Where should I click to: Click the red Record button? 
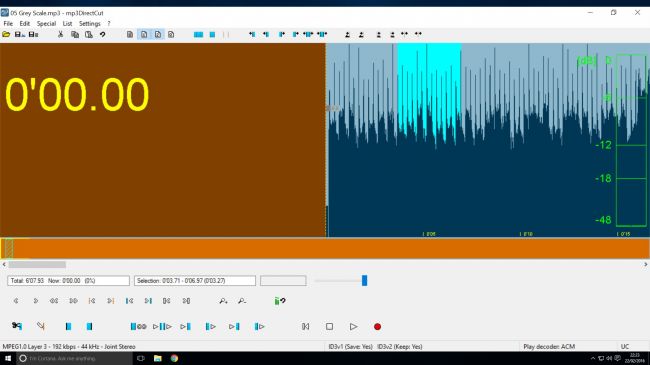click(377, 326)
